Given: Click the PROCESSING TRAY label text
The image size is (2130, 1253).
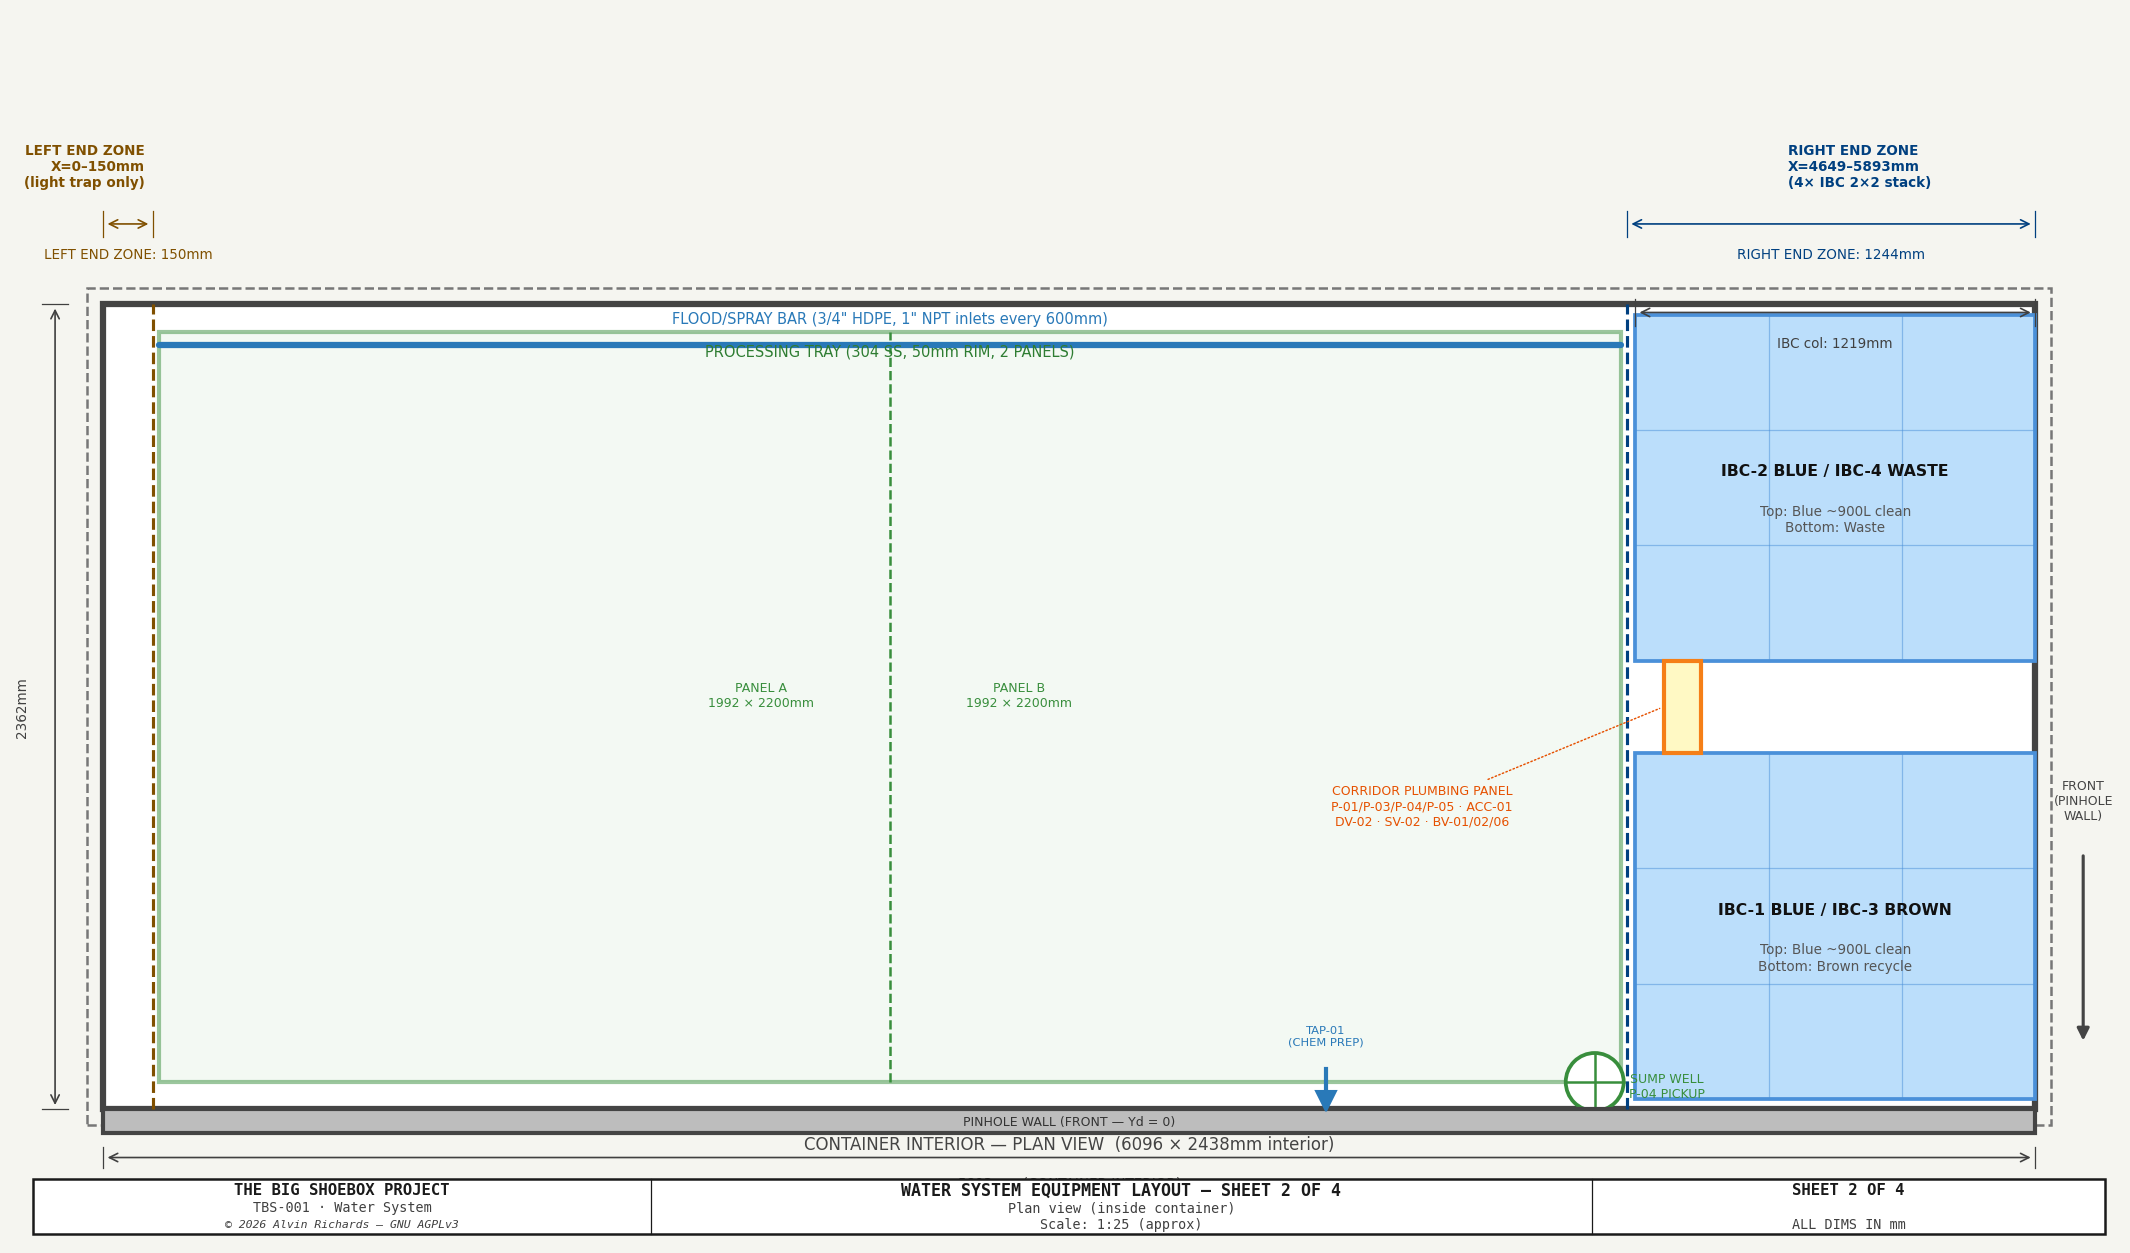Looking at the screenshot, I should coord(890,353).
